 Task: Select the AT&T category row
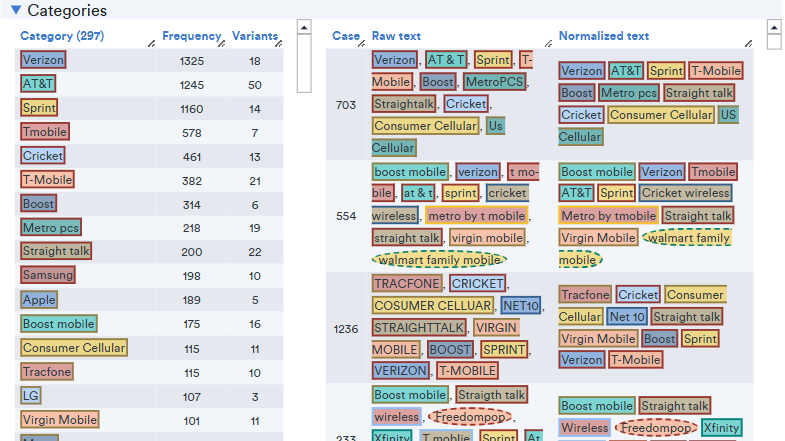point(38,84)
